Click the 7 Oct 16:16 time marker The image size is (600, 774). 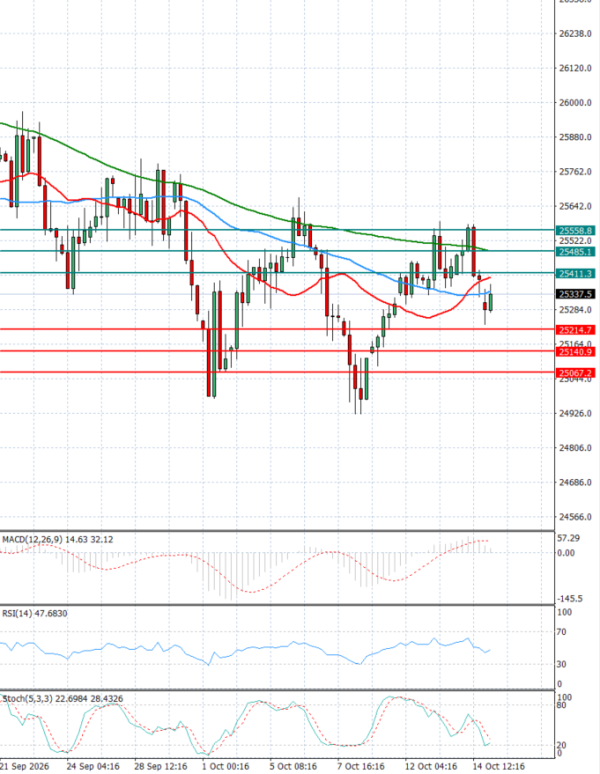tap(361, 766)
